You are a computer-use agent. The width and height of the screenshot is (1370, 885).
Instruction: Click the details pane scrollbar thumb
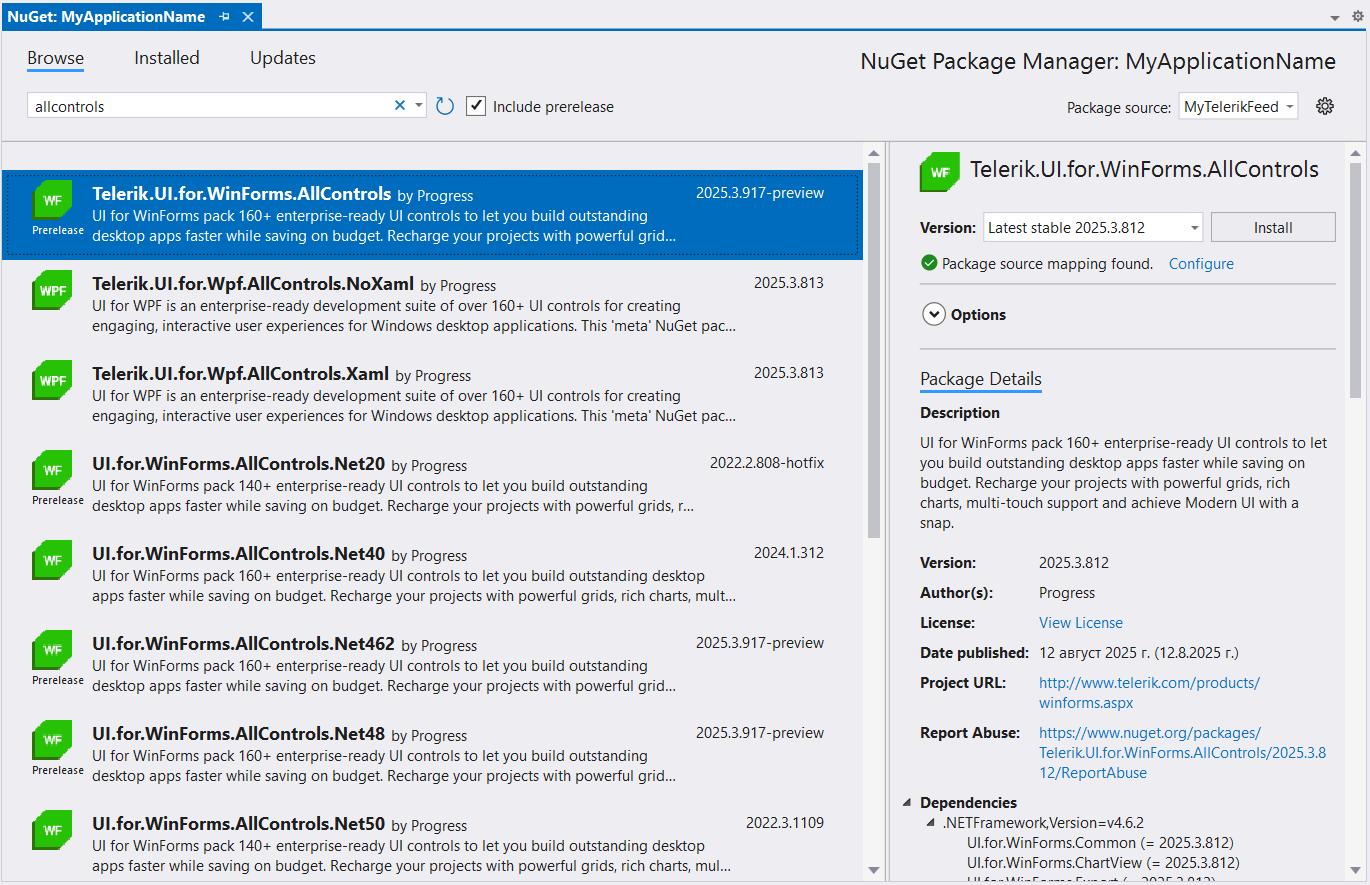point(1355,280)
